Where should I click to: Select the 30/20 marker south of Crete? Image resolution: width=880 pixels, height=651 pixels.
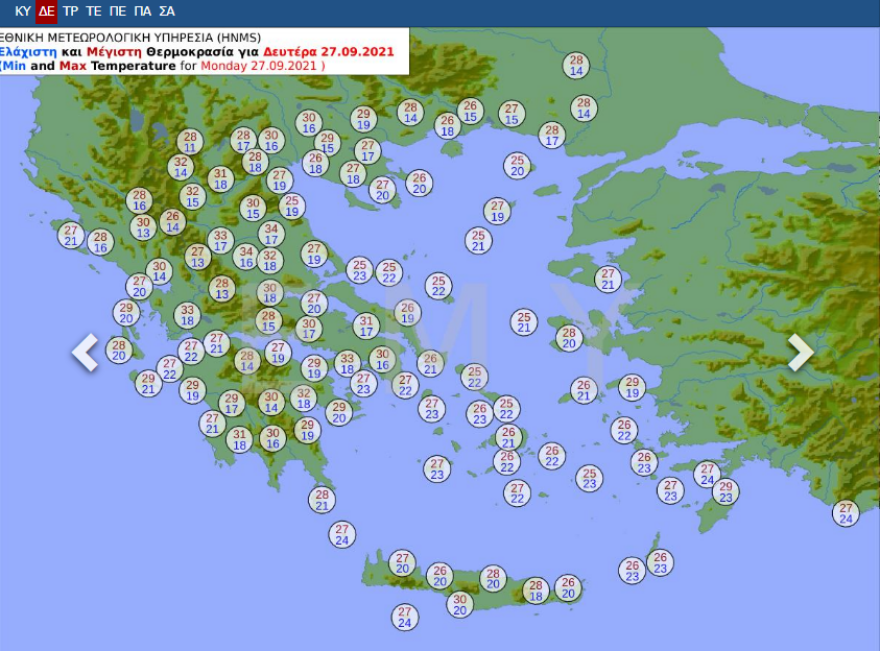[459, 604]
